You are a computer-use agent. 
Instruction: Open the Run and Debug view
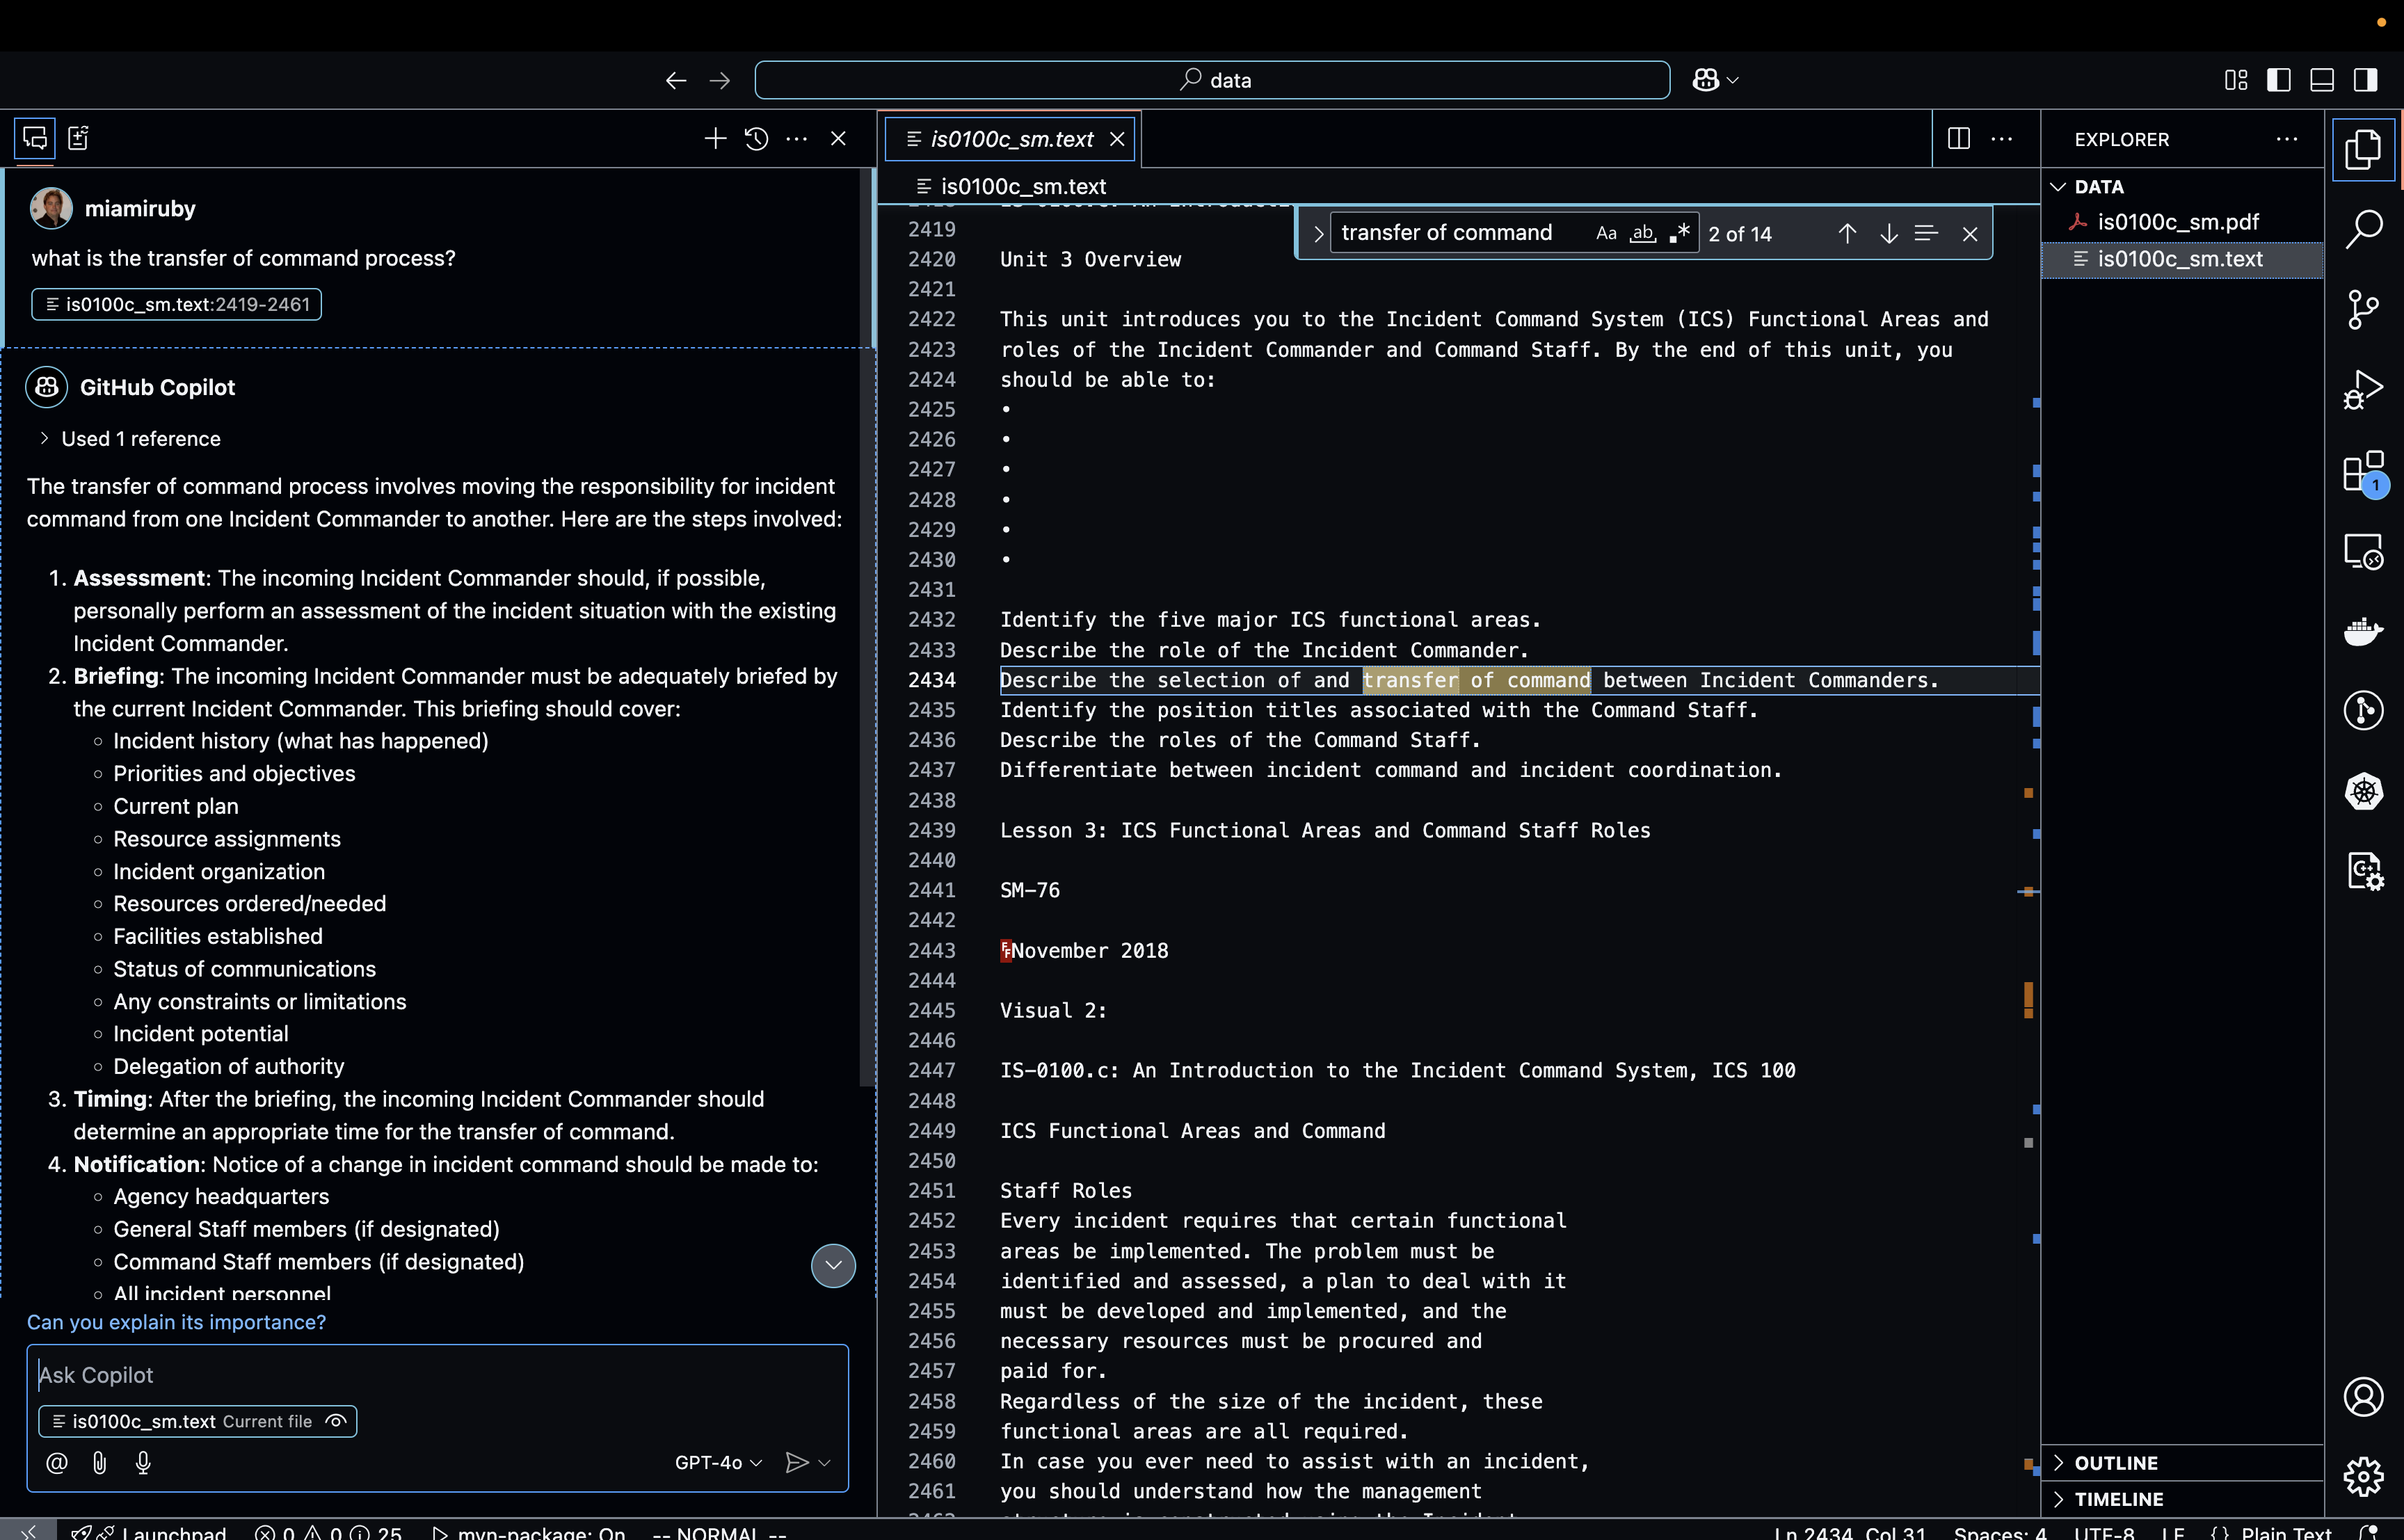[x=2363, y=389]
